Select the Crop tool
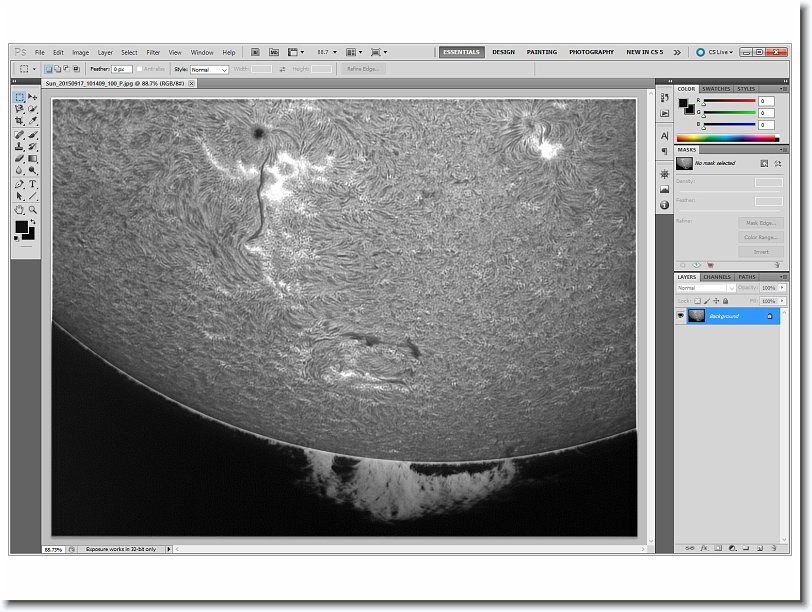The width and height of the screenshot is (812, 612). coord(20,121)
